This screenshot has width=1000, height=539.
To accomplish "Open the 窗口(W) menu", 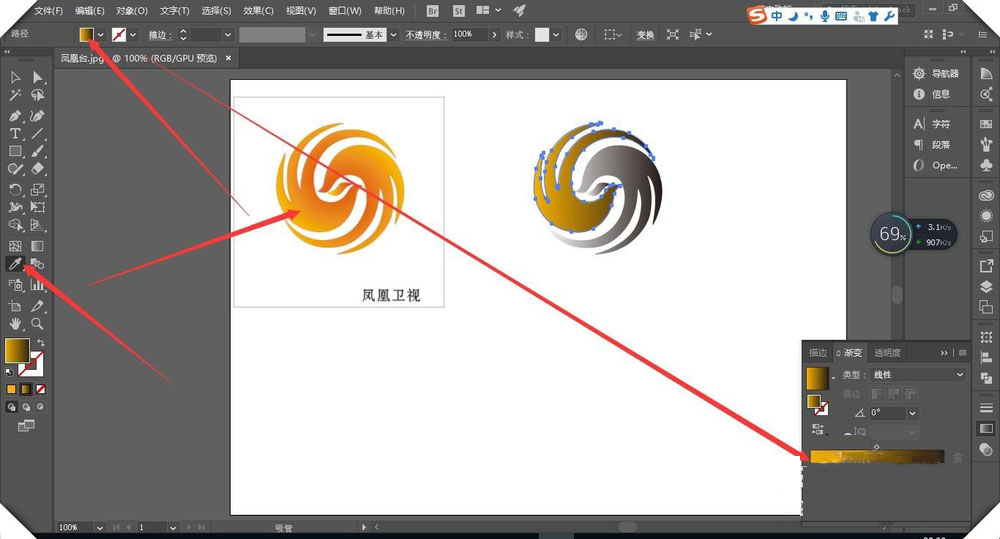I will pyautogui.click(x=344, y=11).
